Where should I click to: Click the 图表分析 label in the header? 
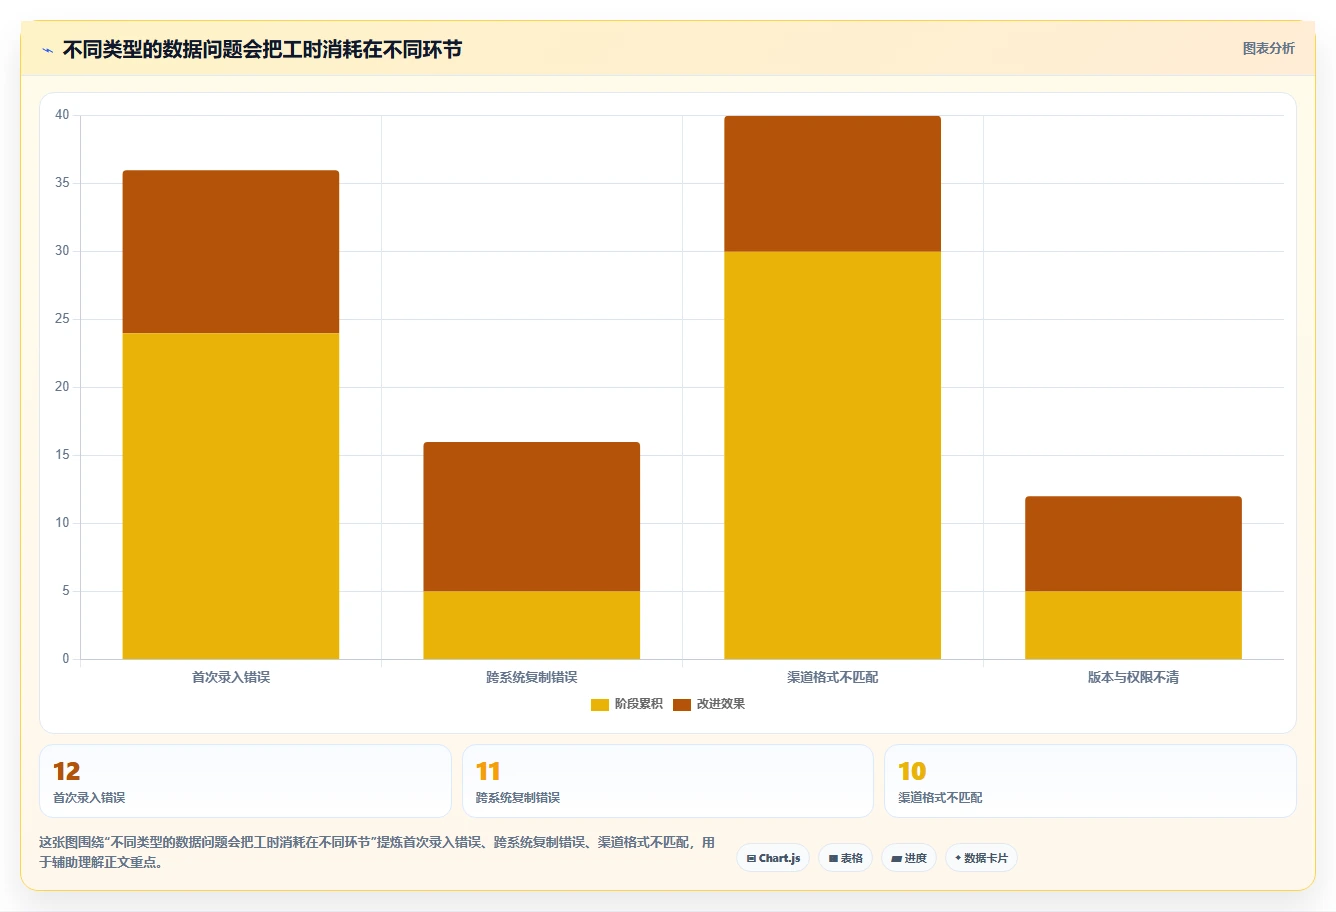(x=1268, y=48)
